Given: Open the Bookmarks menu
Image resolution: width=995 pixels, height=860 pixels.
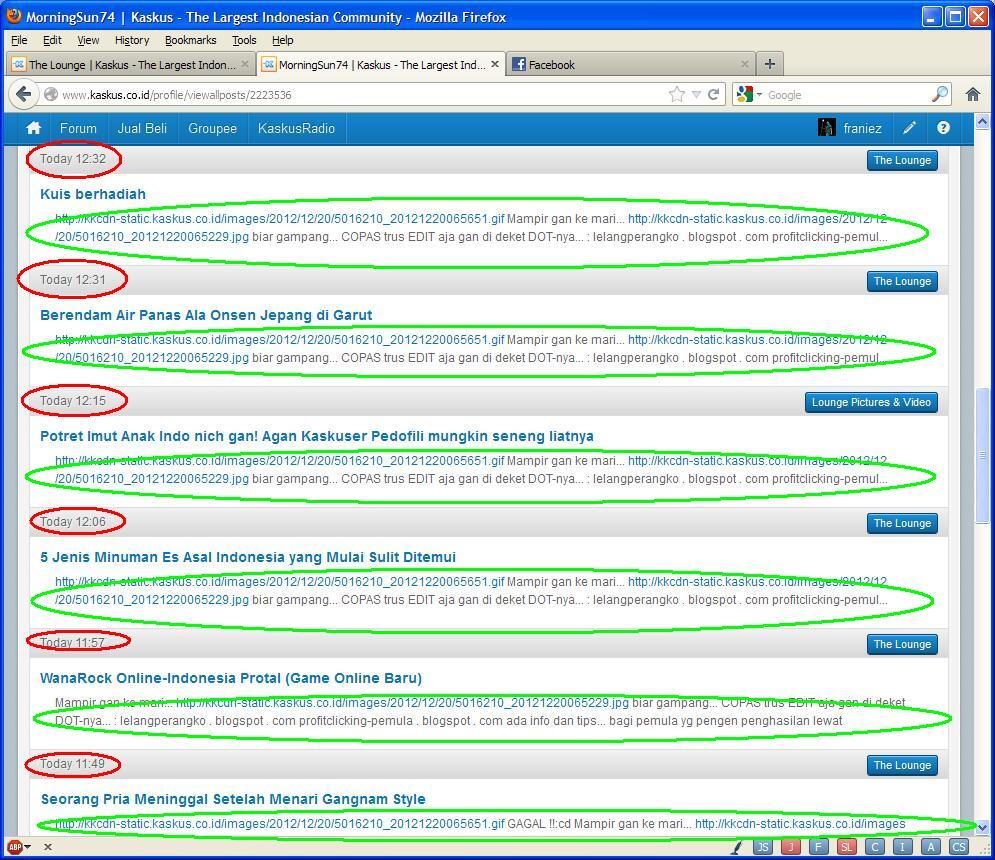Looking at the screenshot, I should 190,40.
